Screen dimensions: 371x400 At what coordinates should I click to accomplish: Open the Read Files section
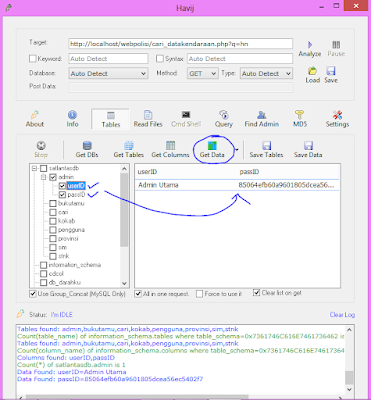[x=148, y=119]
